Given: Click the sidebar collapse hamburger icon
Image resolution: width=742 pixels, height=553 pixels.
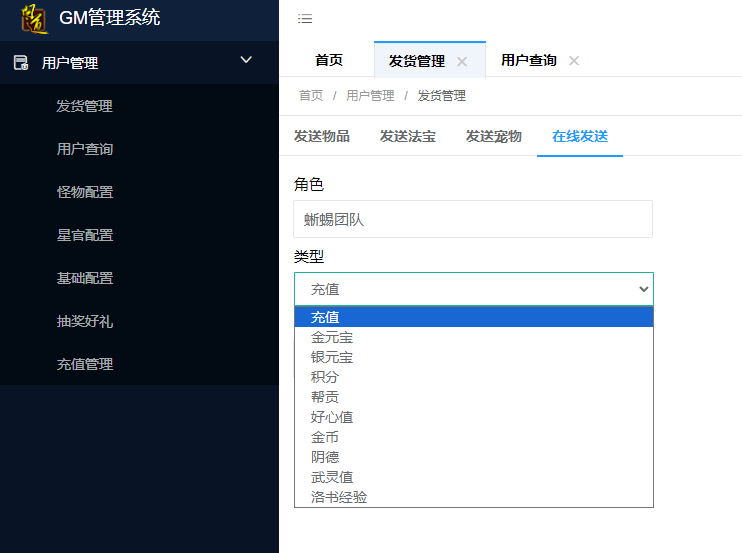Looking at the screenshot, I should tap(305, 19).
